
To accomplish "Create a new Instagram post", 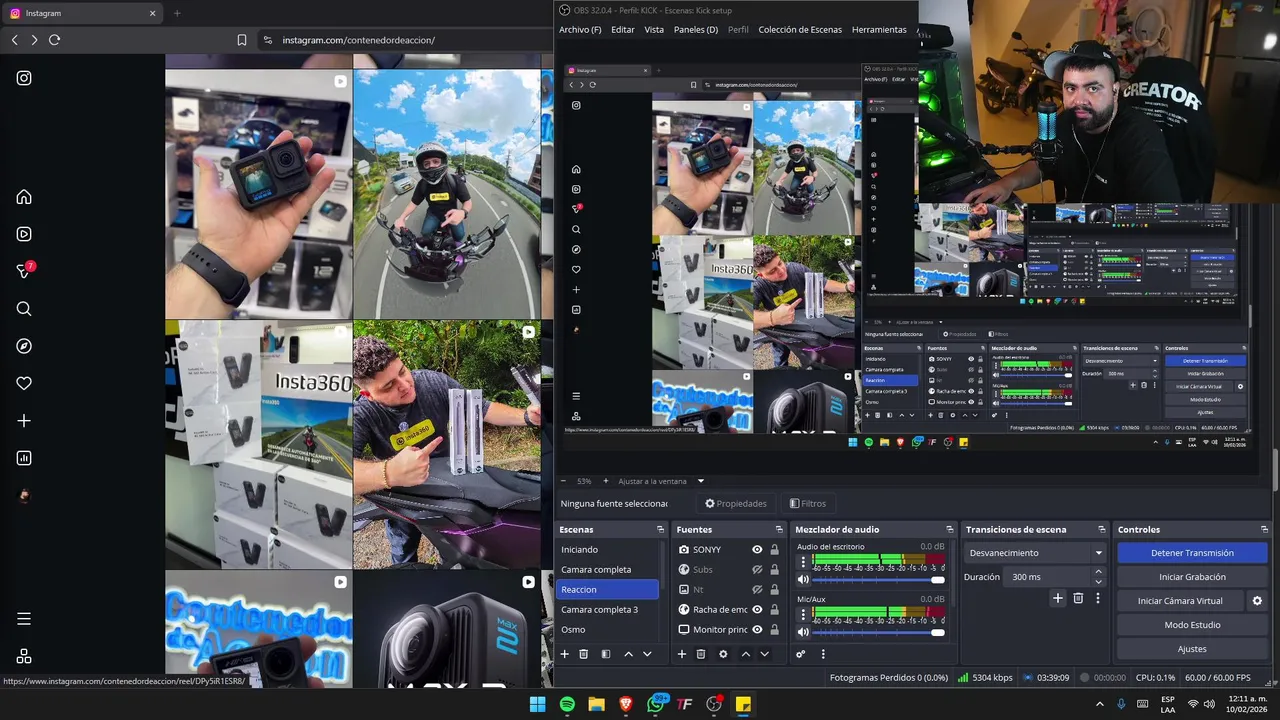I will tap(24, 421).
